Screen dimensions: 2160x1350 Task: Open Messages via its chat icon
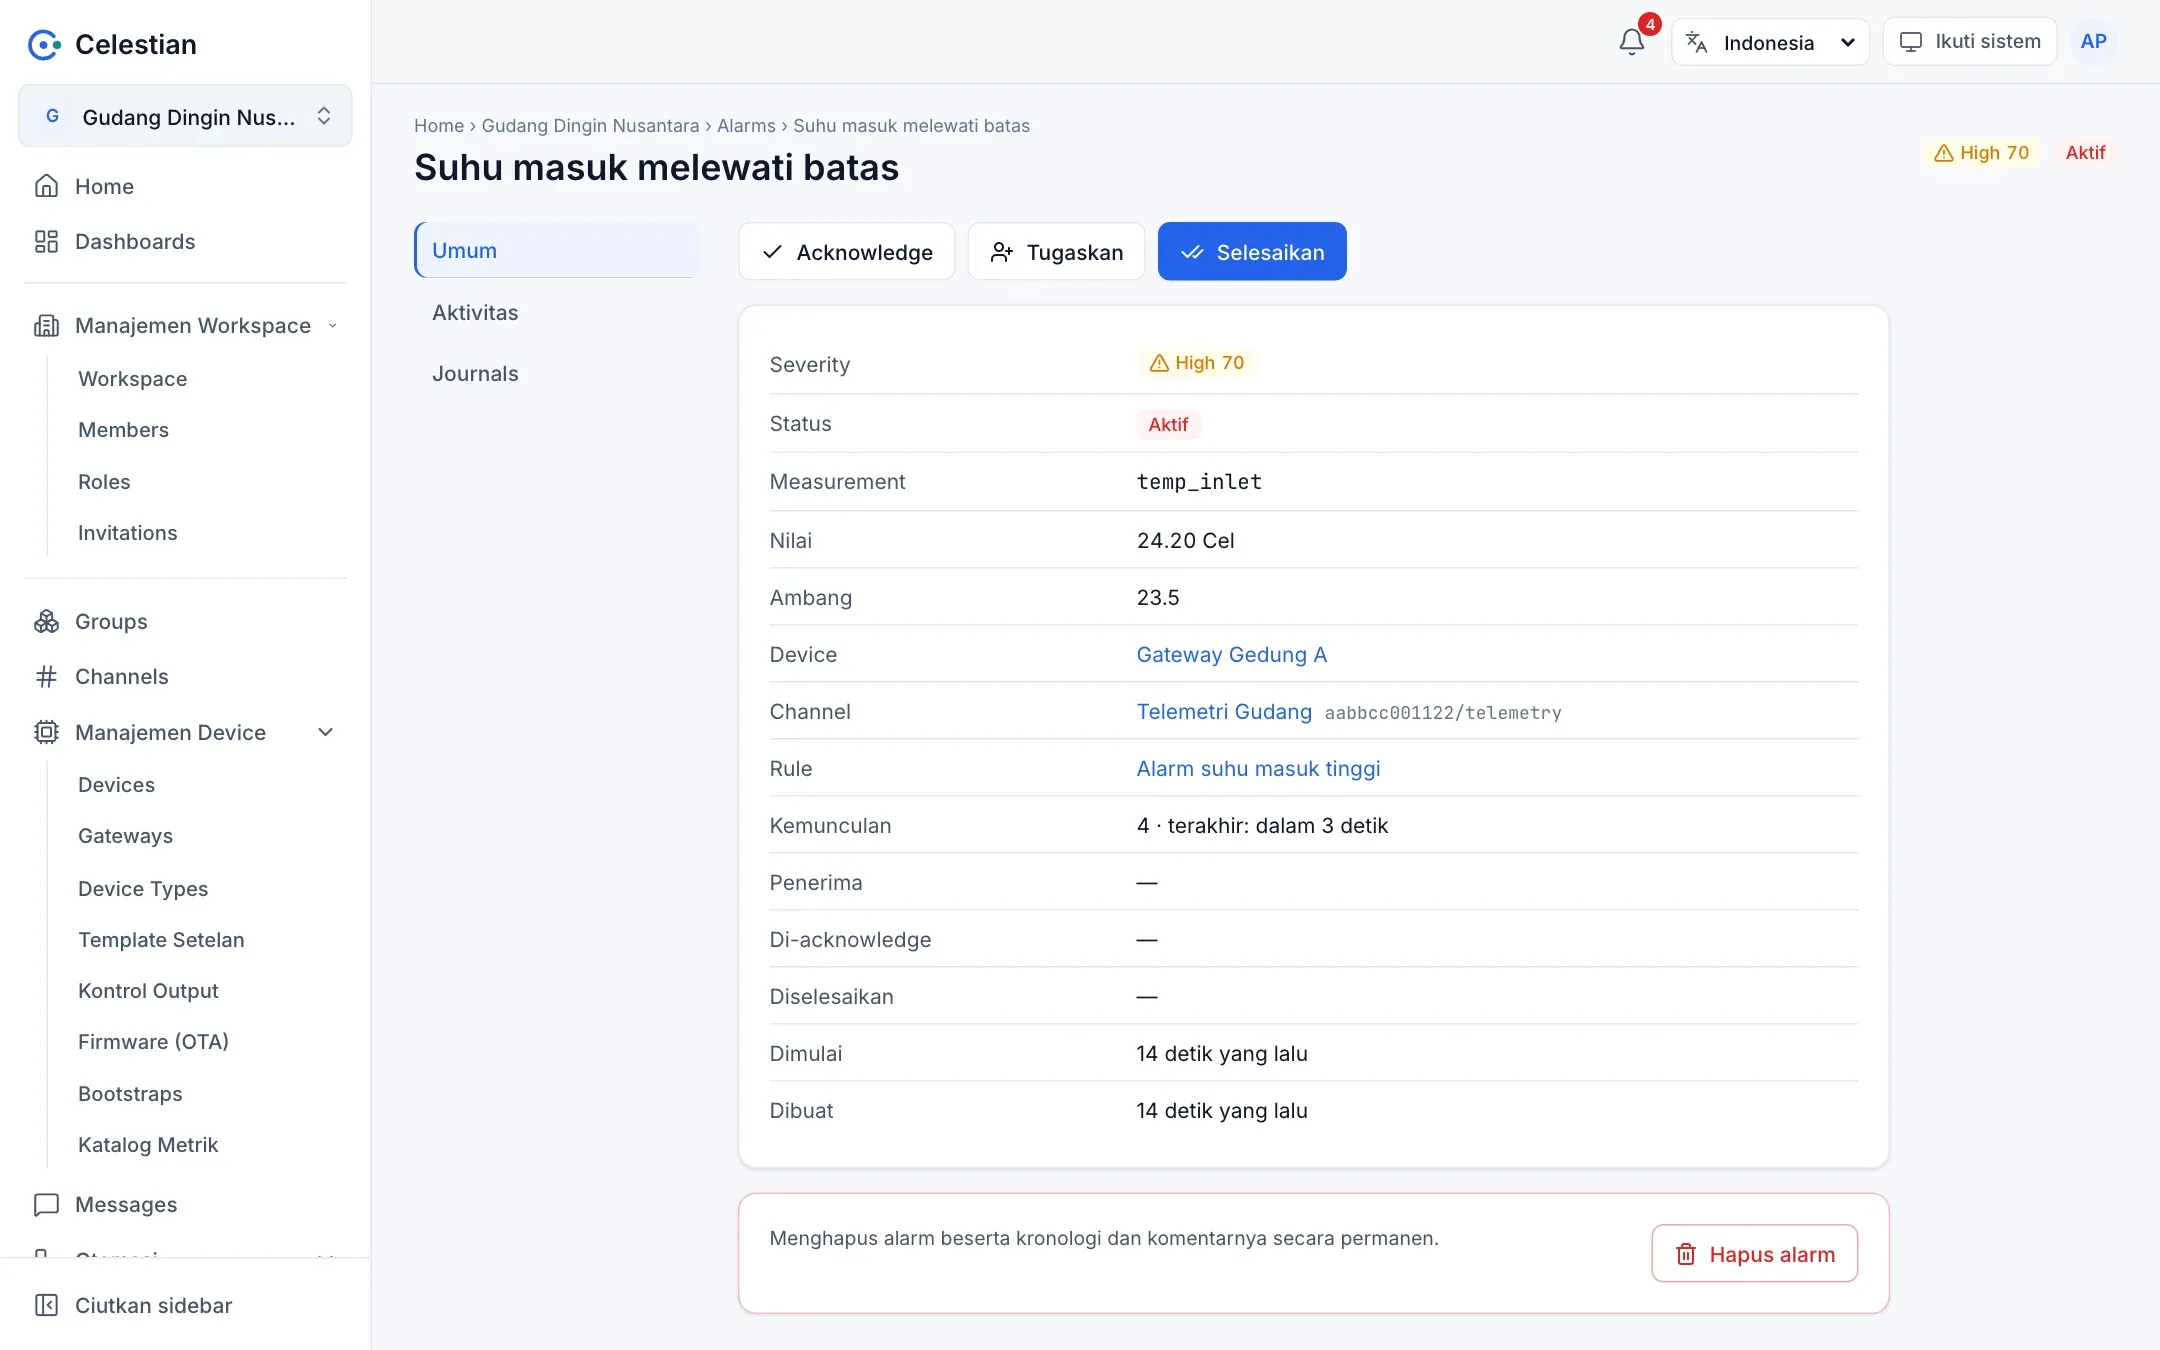coord(46,1204)
